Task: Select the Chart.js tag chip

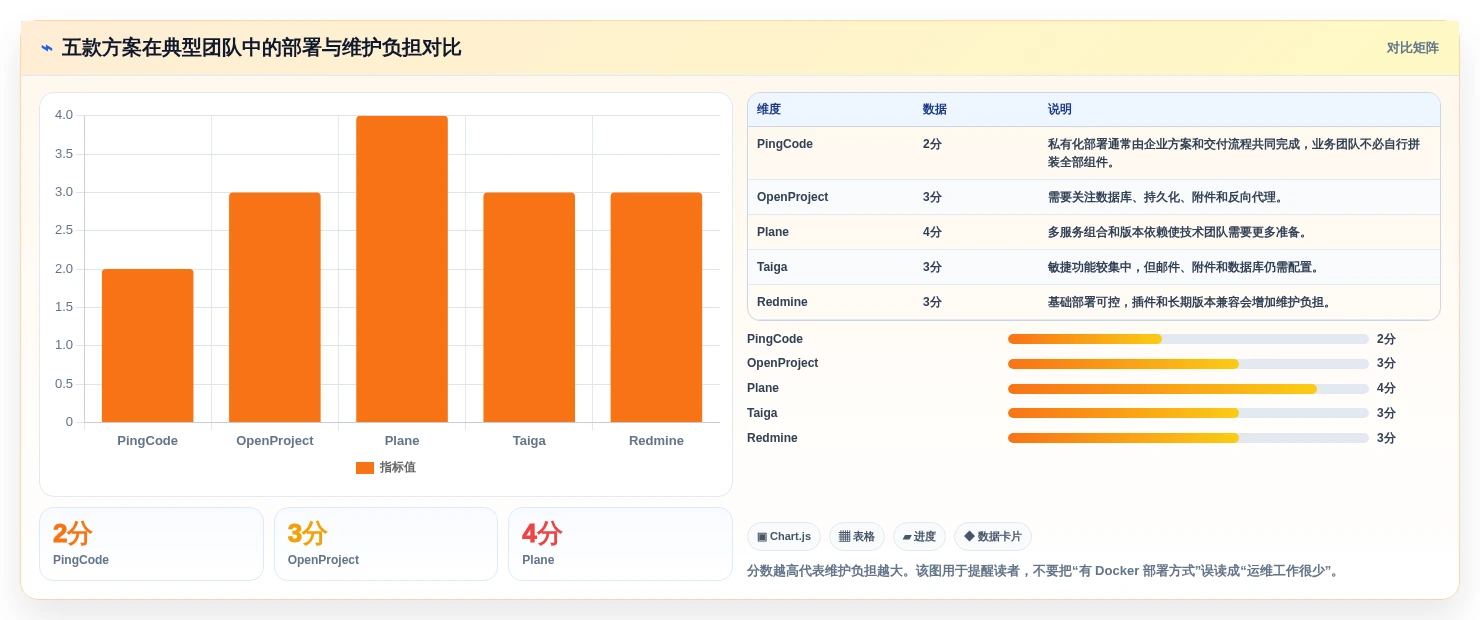Action: [784, 537]
